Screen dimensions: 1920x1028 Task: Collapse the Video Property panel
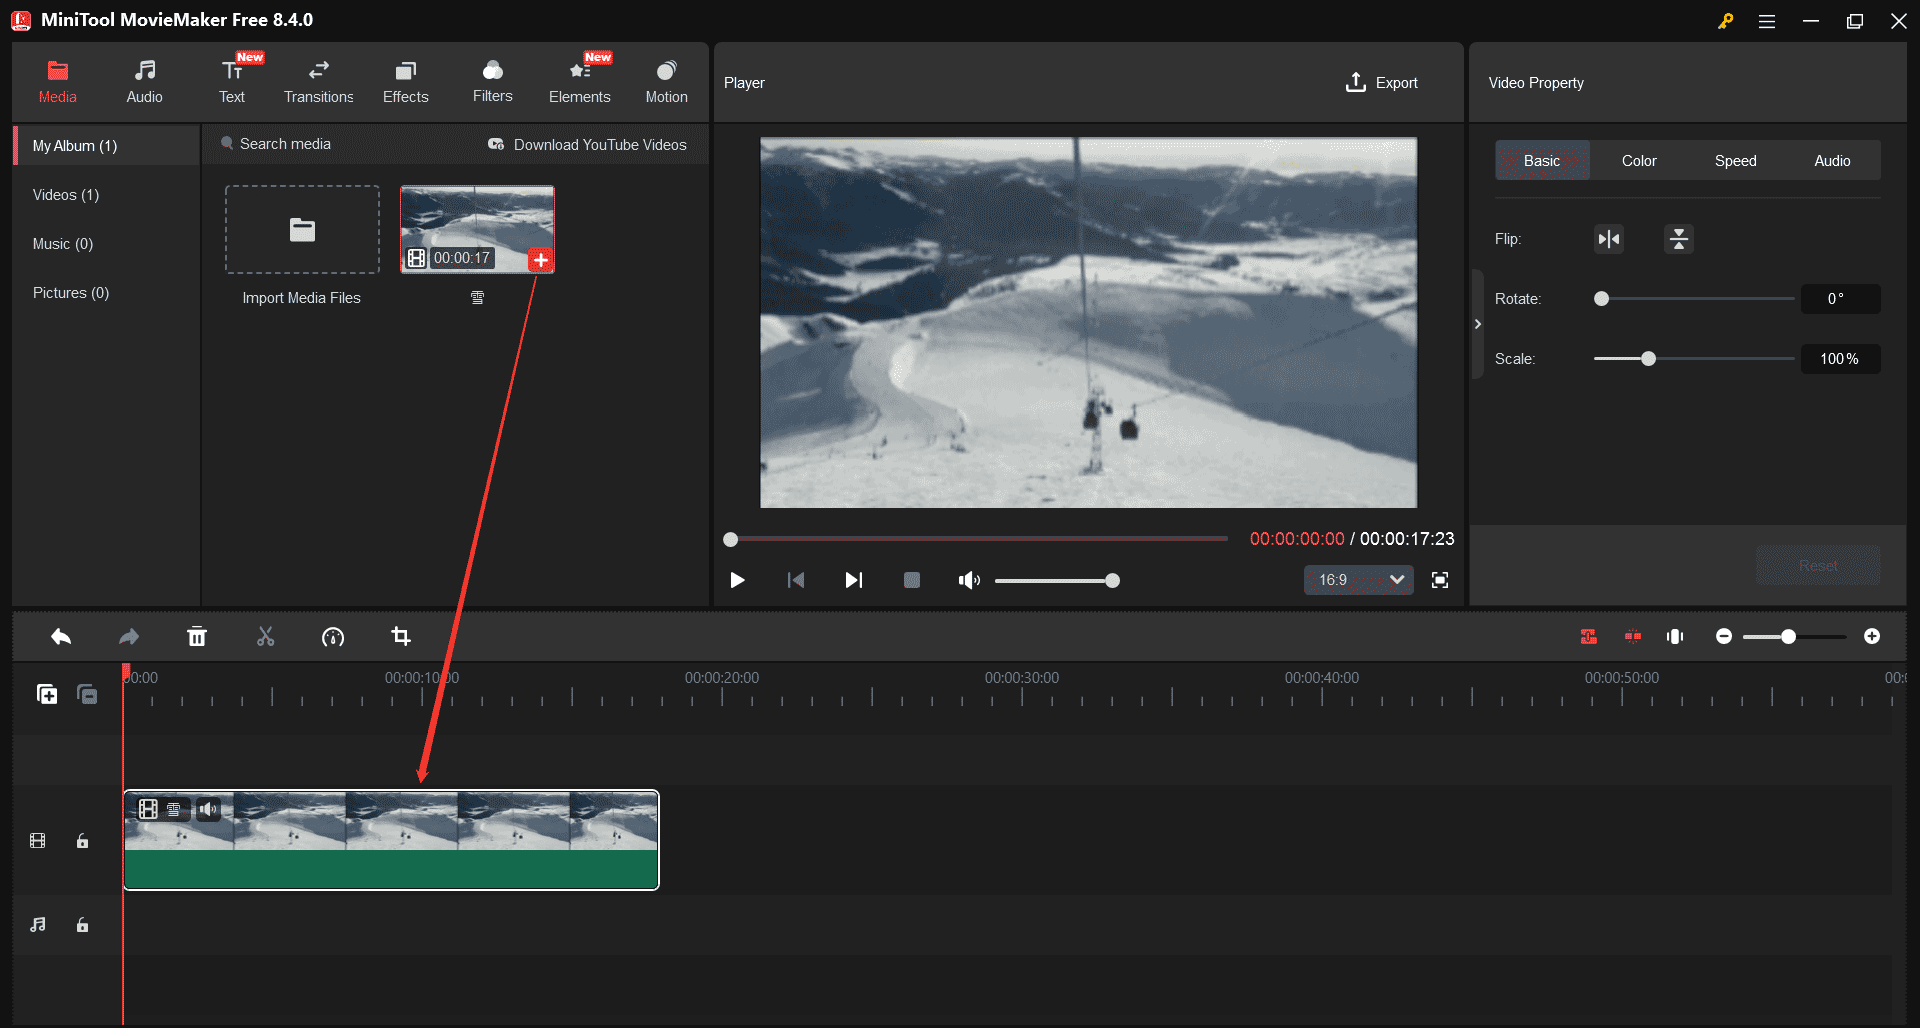click(1477, 323)
